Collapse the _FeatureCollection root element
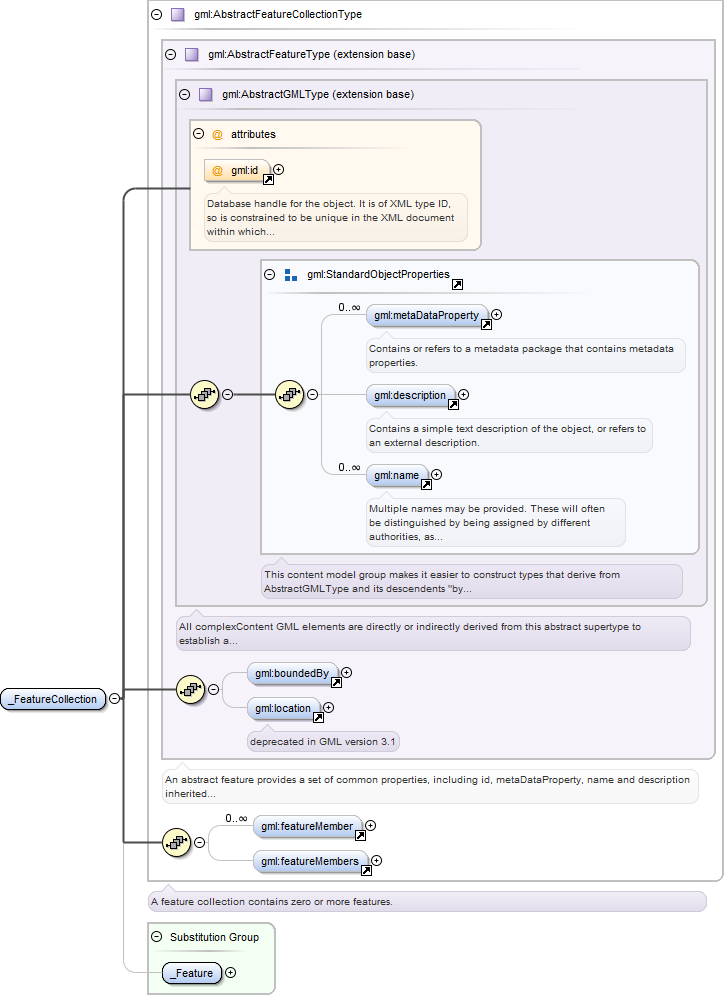The height and width of the screenshot is (996, 725). (x=114, y=698)
